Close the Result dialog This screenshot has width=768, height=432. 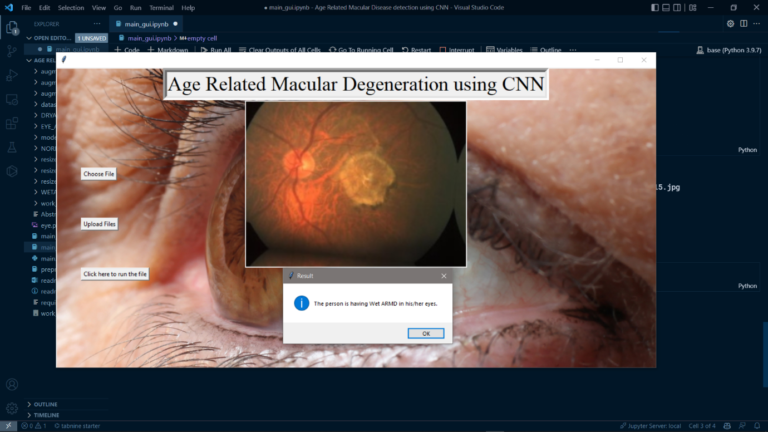click(444, 276)
